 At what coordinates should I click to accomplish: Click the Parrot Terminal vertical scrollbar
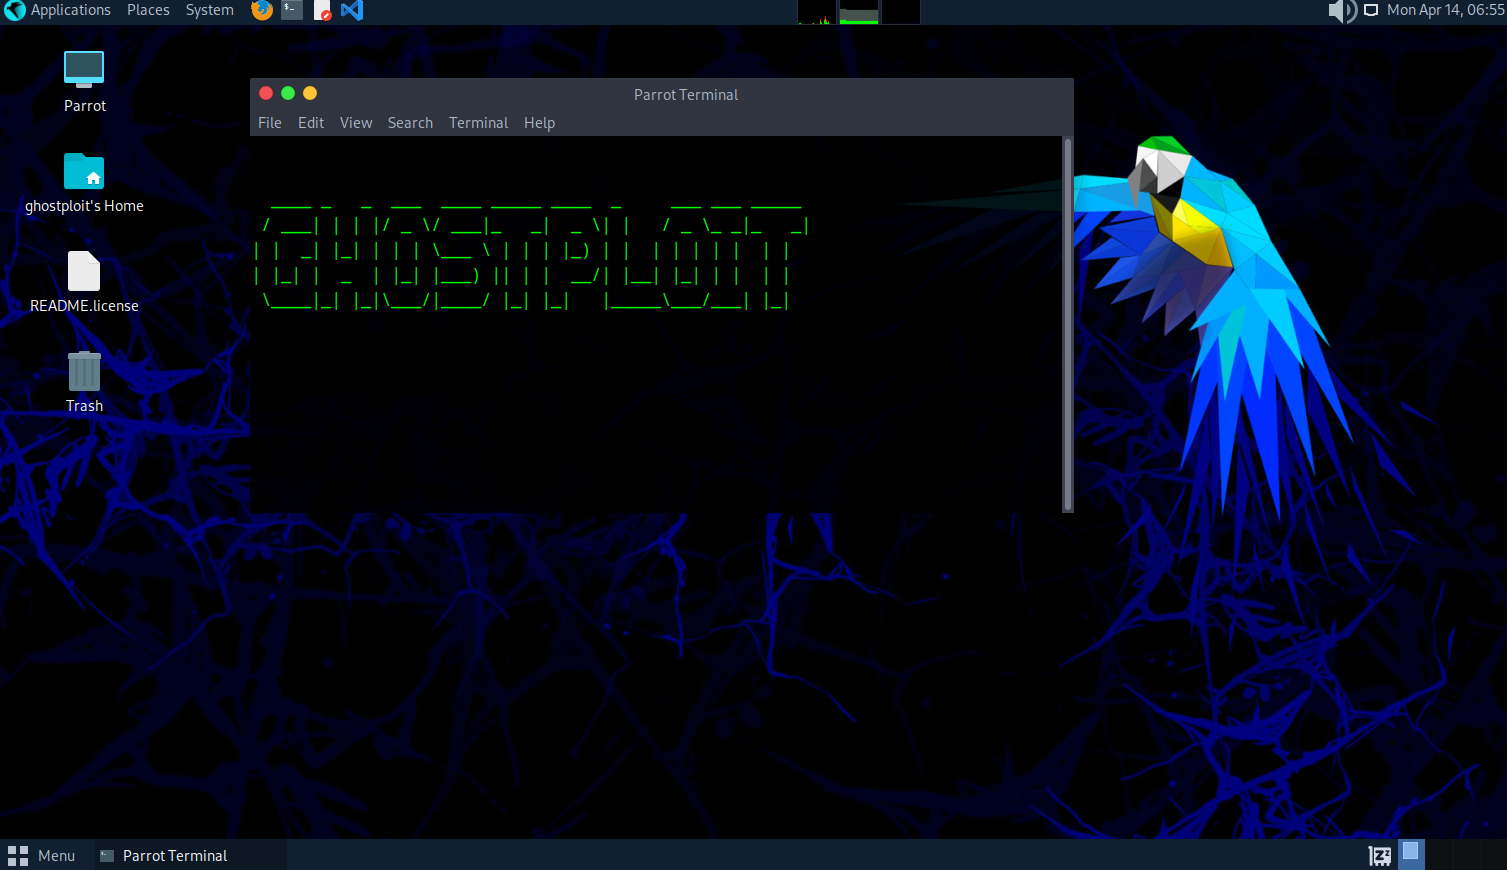coord(1068,324)
